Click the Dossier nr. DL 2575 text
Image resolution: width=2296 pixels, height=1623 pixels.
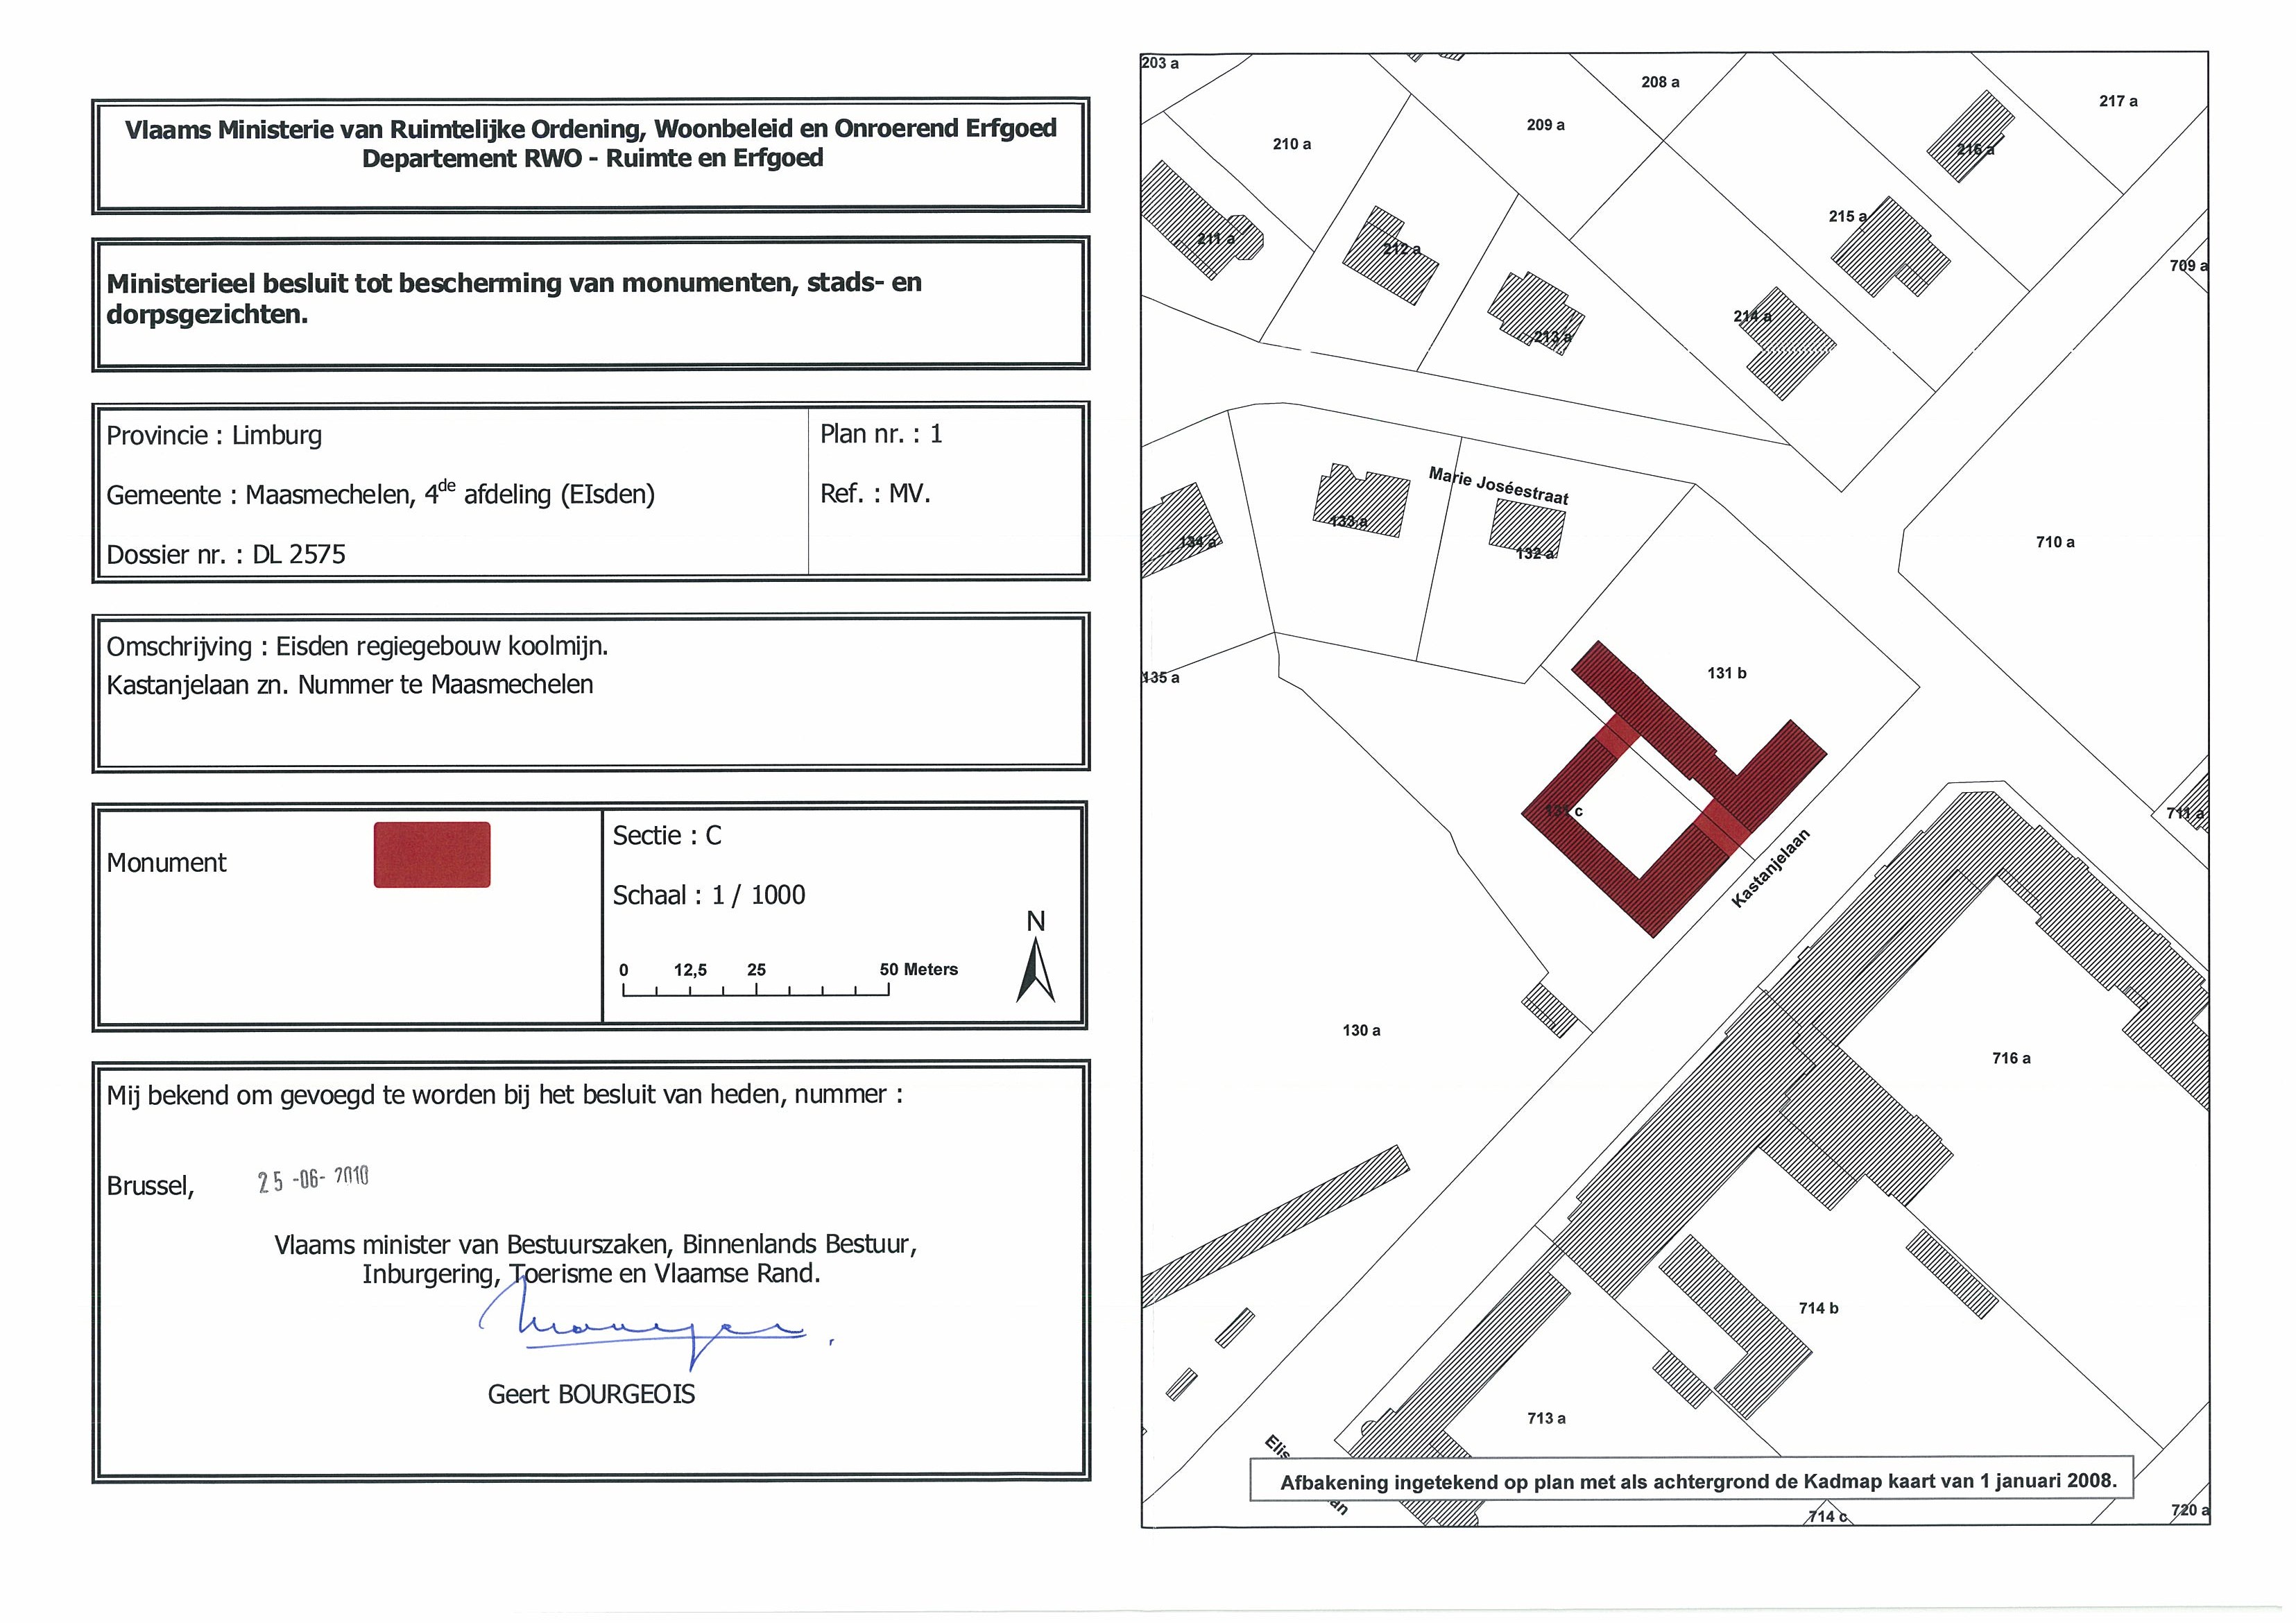(226, 554)
